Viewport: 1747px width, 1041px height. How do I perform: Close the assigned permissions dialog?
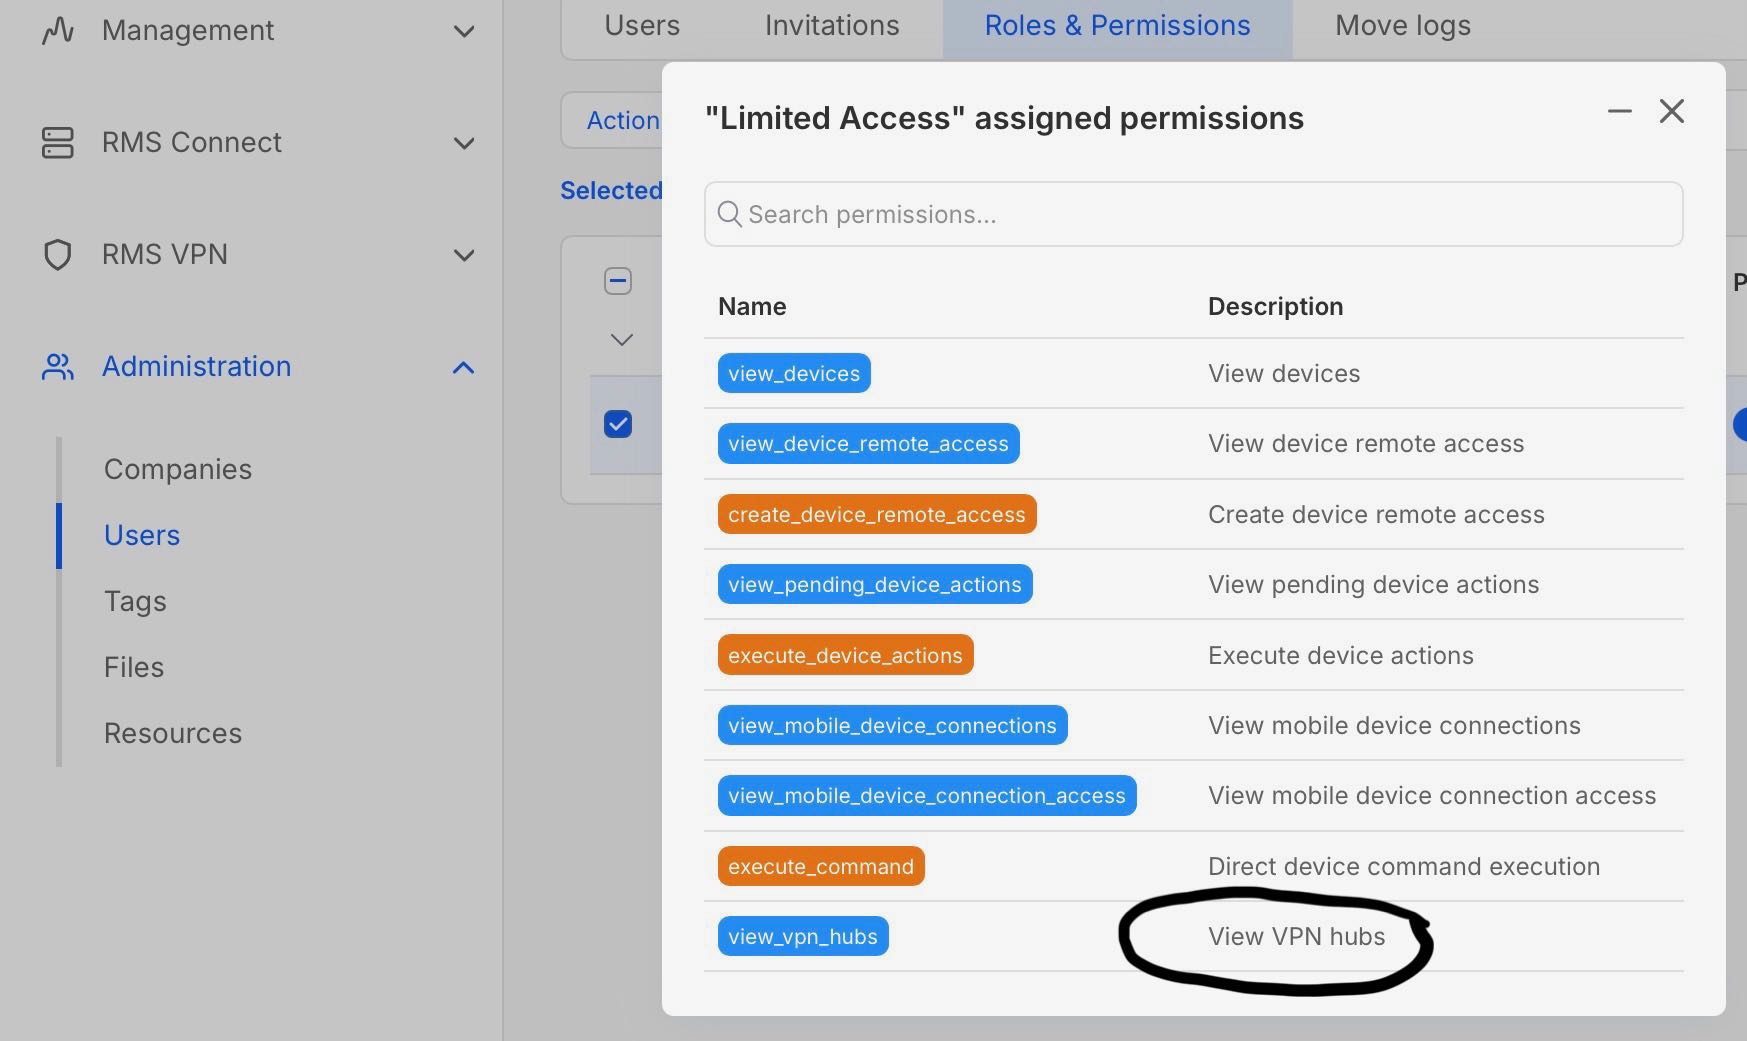point(1672,111)
